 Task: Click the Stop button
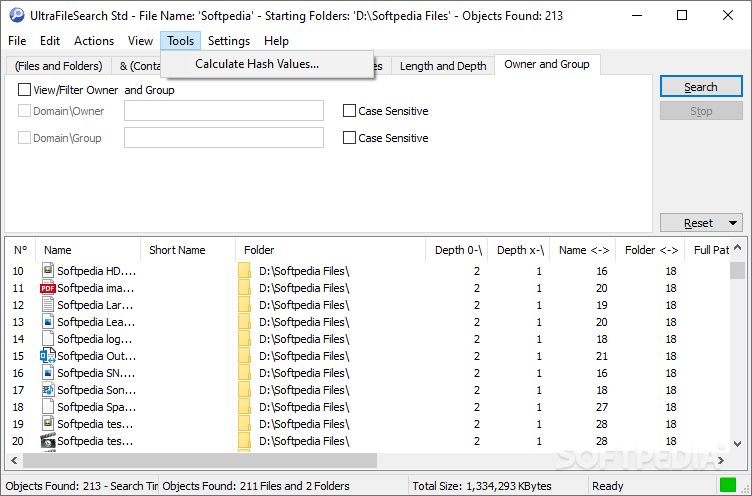coord(701,111)
